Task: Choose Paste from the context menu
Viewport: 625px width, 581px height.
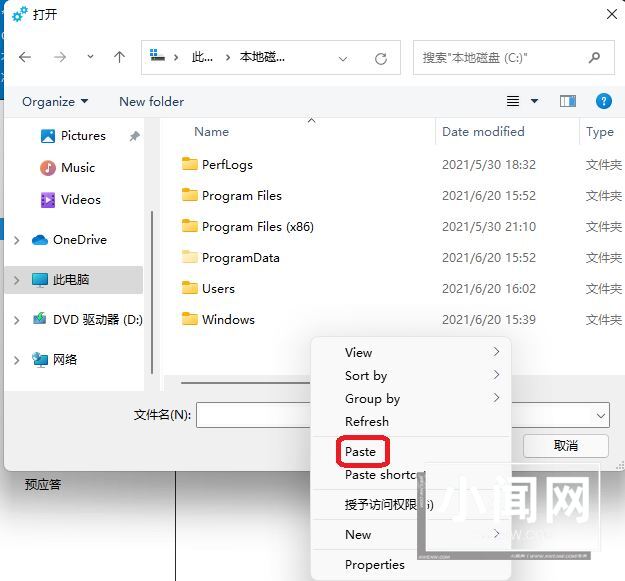Action: (411, 452)
